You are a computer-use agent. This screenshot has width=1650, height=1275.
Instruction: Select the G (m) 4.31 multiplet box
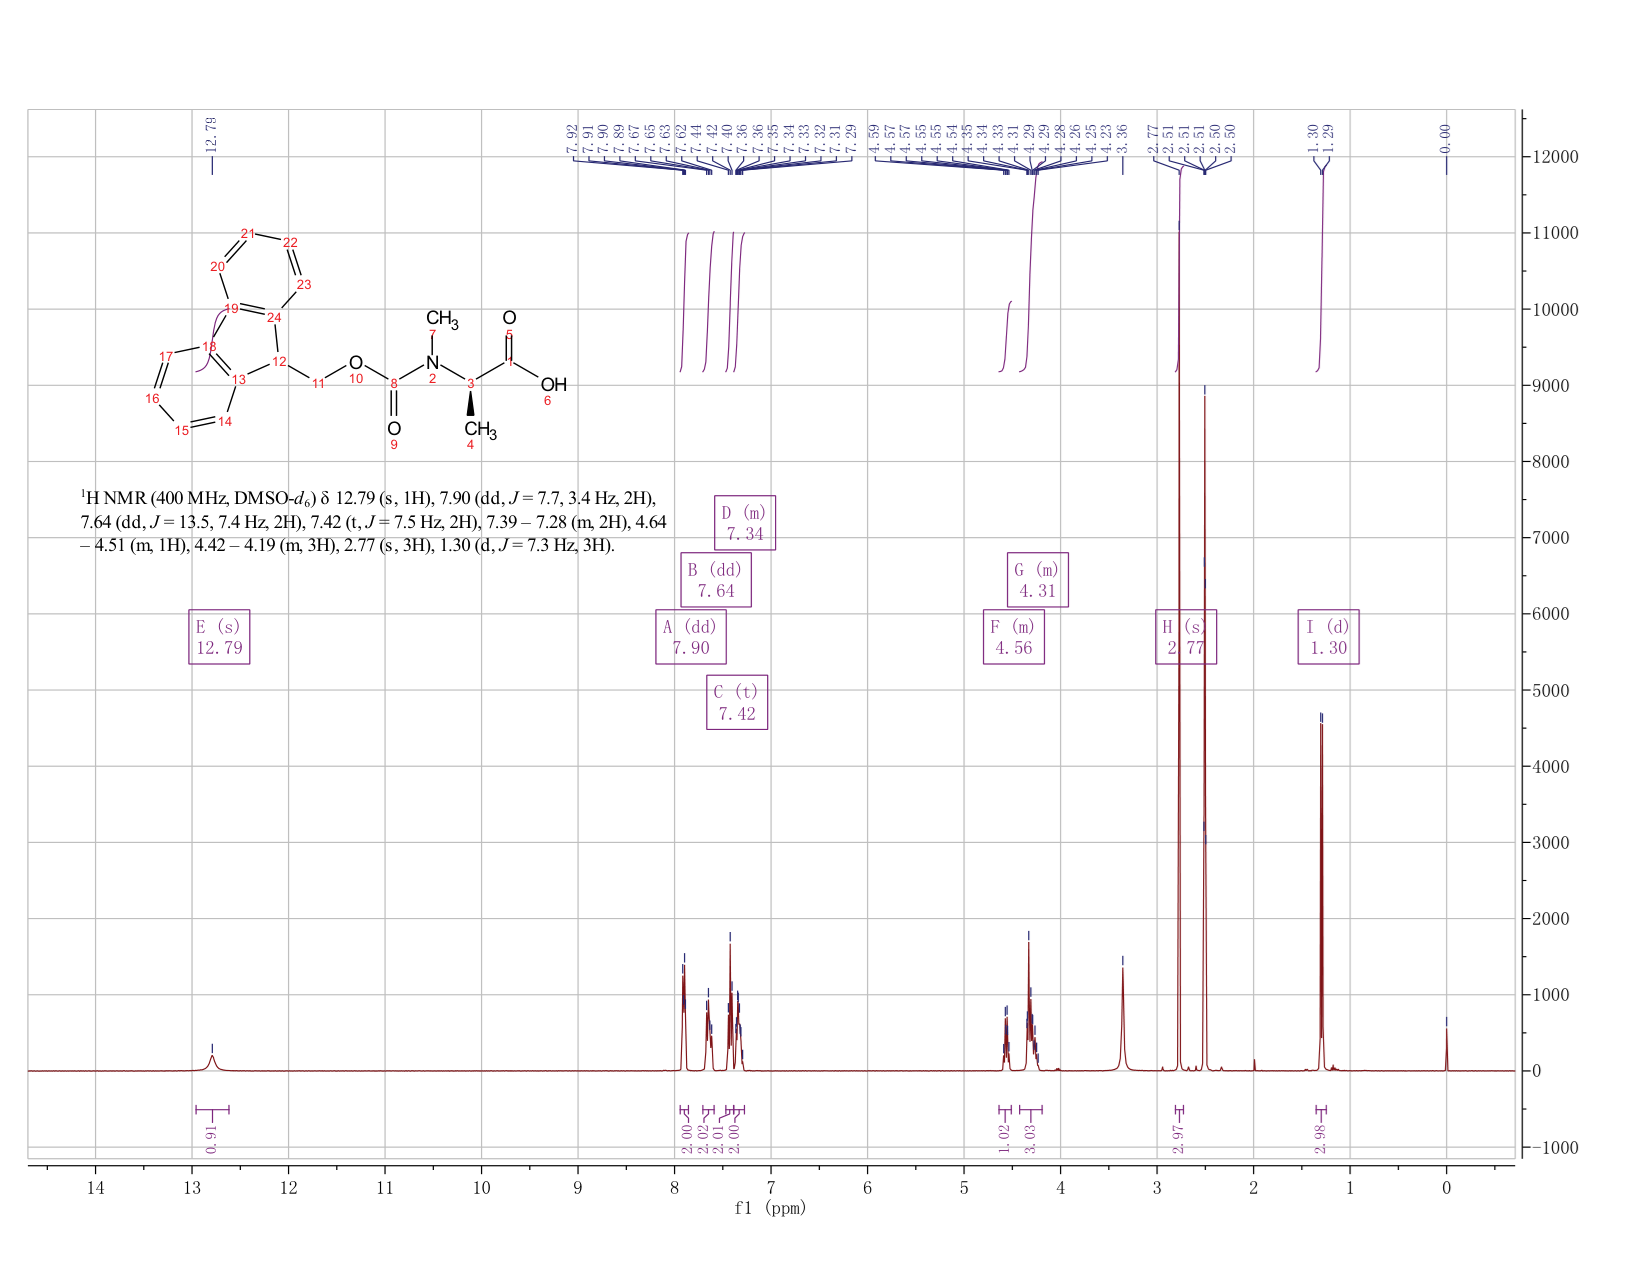point(1038,580)
